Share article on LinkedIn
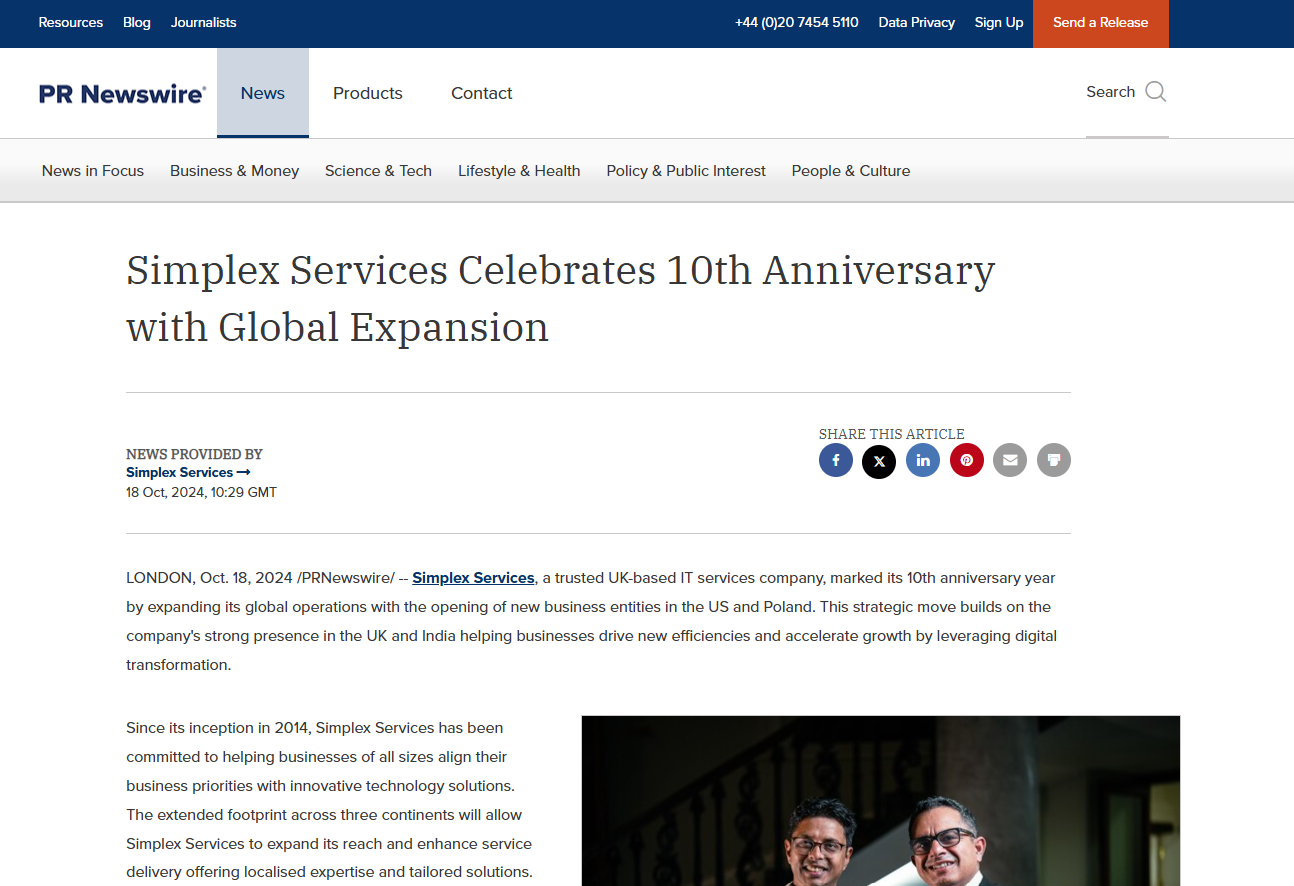Image resolution: width=1294 pixels, height=886 pixels. (923, 460)
